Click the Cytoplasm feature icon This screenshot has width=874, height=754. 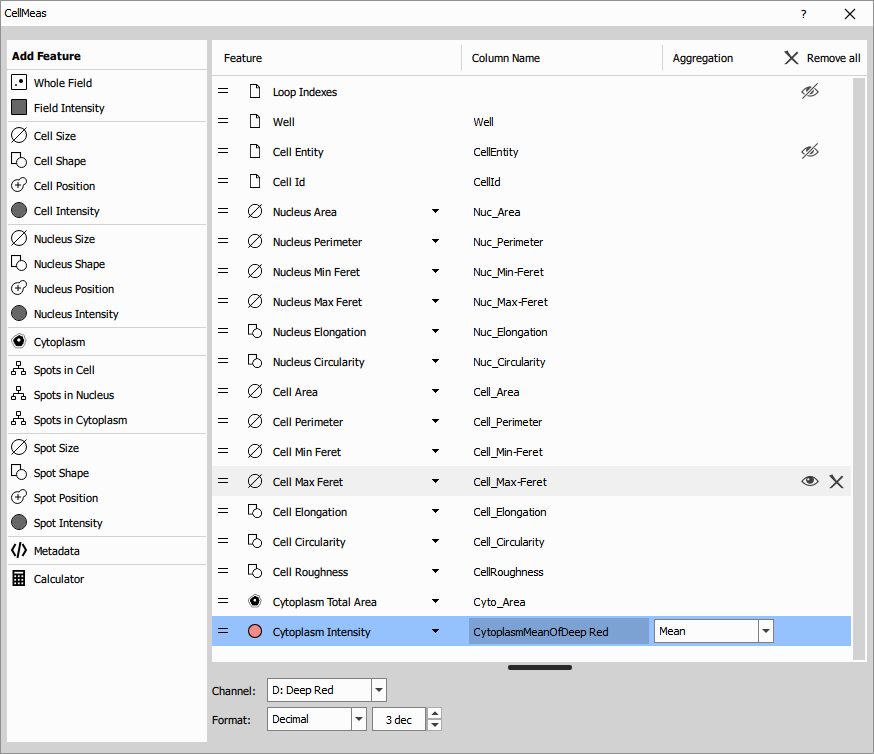click(x=19, y=342)
